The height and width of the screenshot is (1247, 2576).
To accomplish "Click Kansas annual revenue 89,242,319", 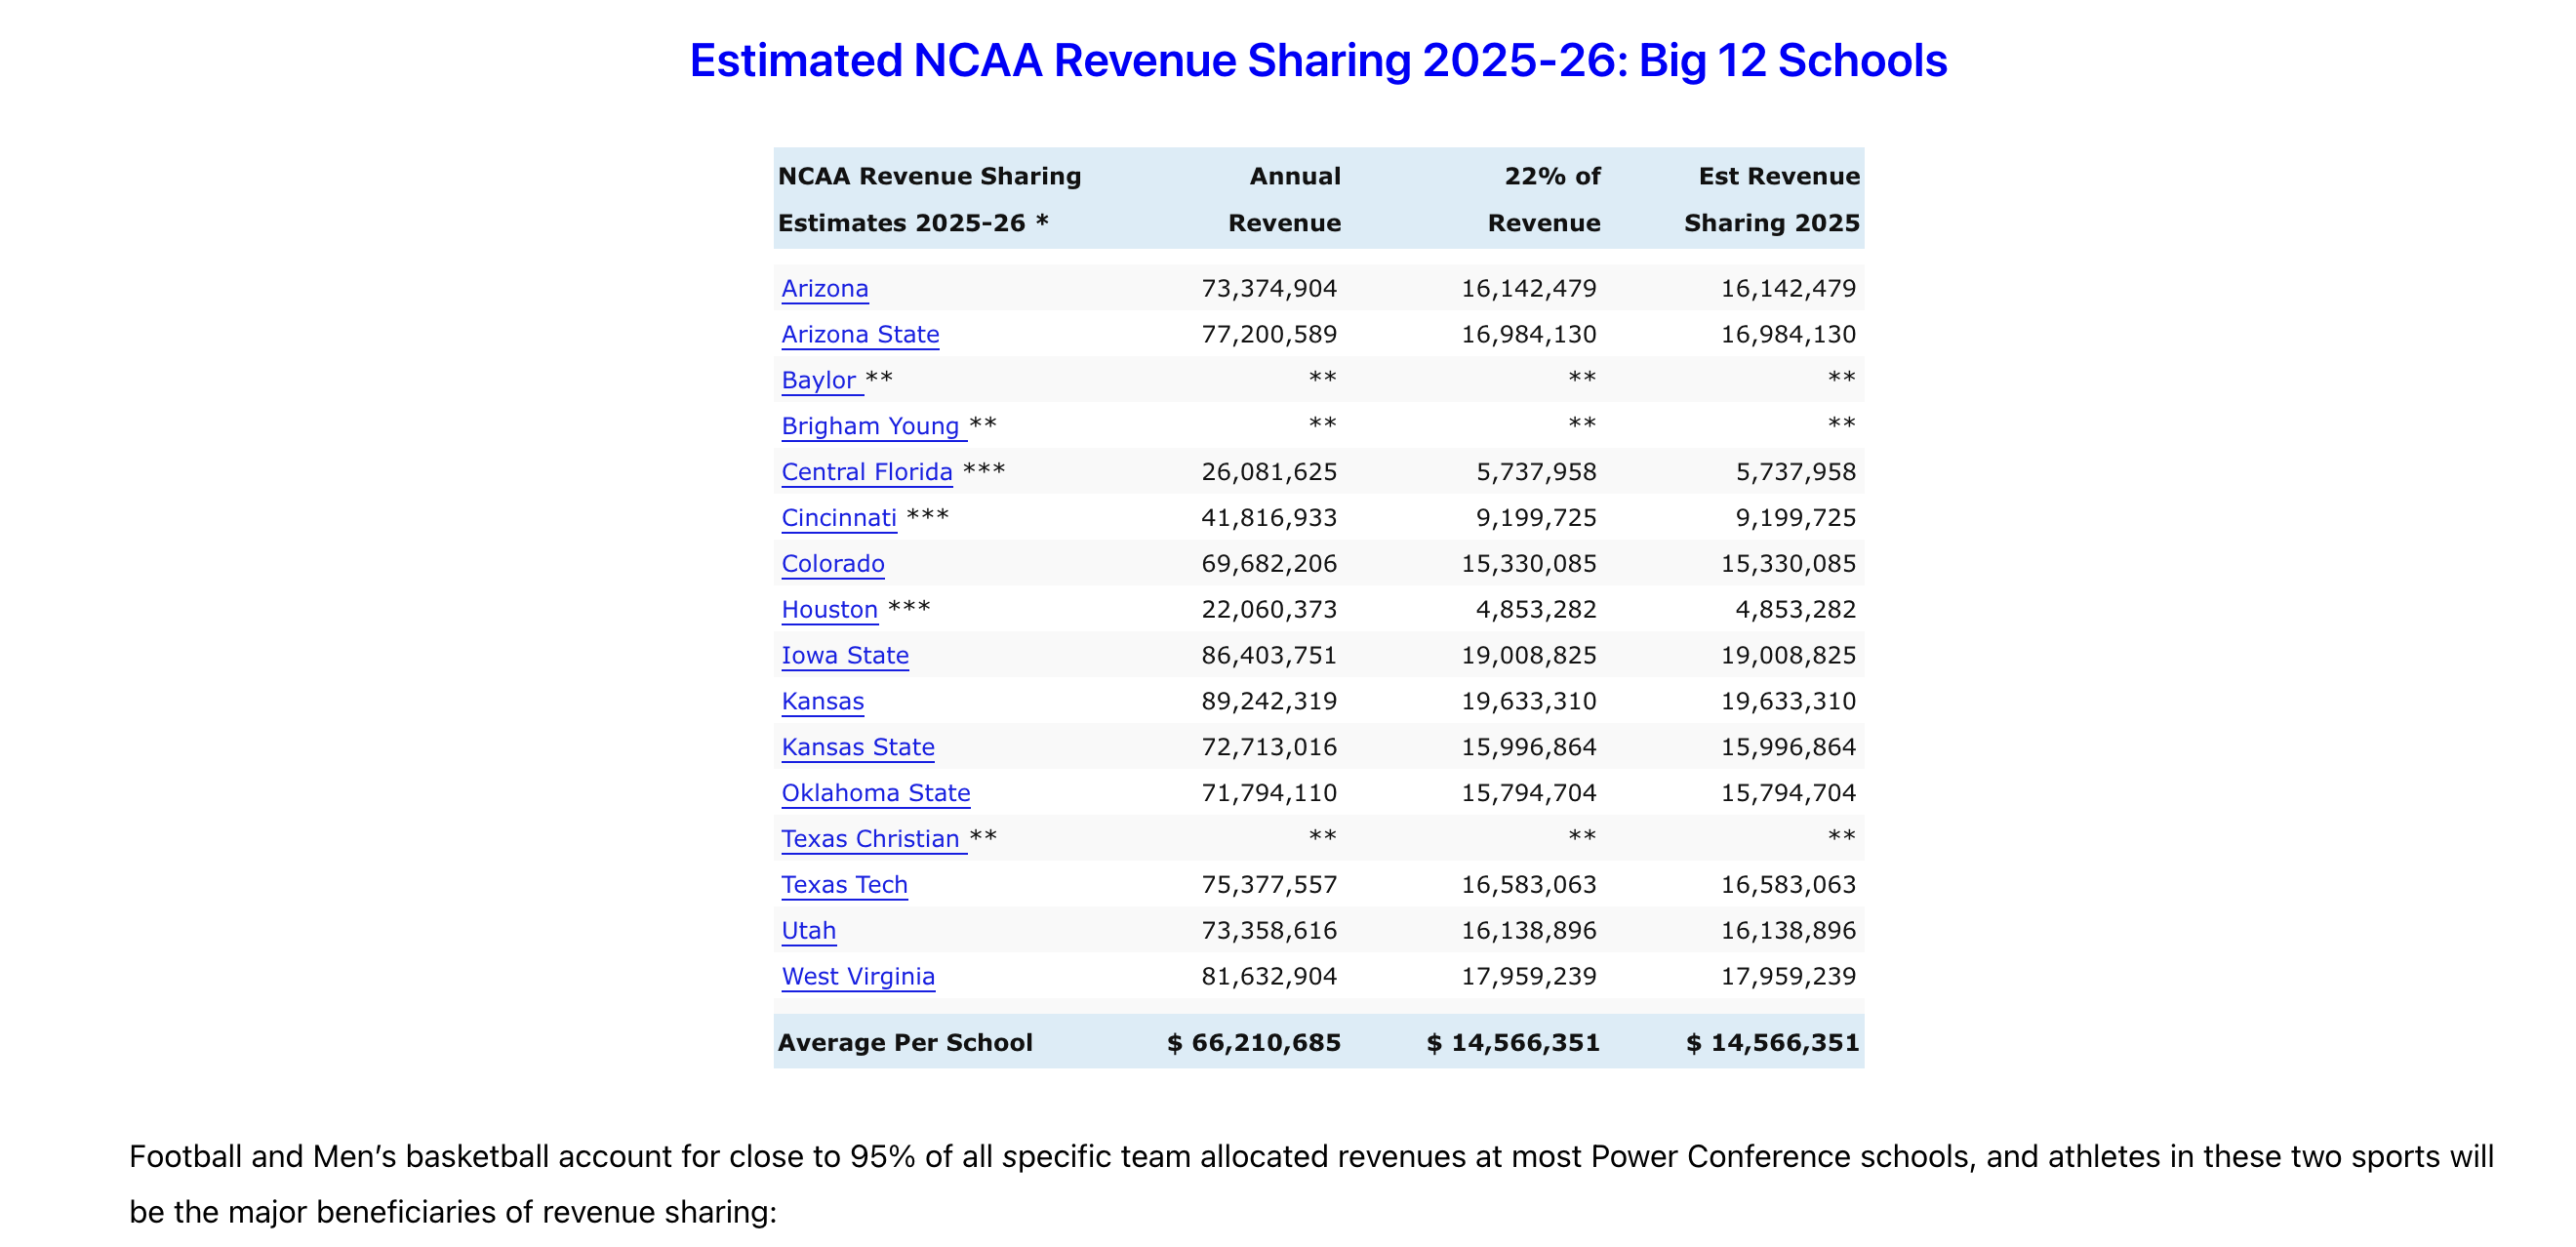I will click(1269, 702).
